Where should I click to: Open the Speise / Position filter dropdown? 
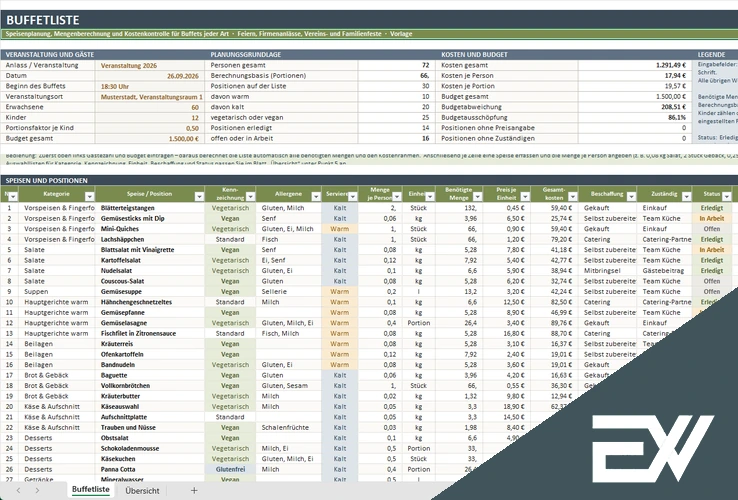(199, 197)
